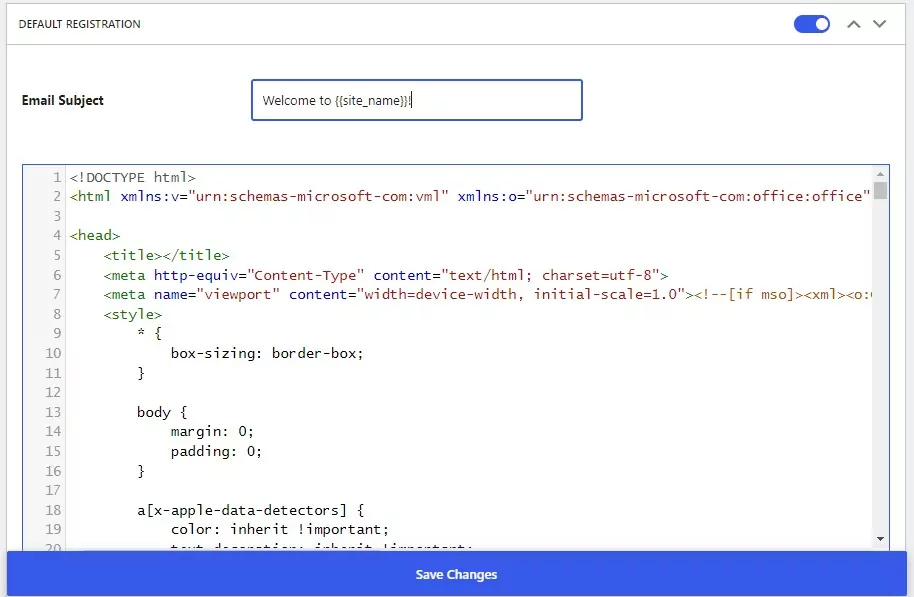
Task: Click the Email Subject label
Action: [62, 100]
